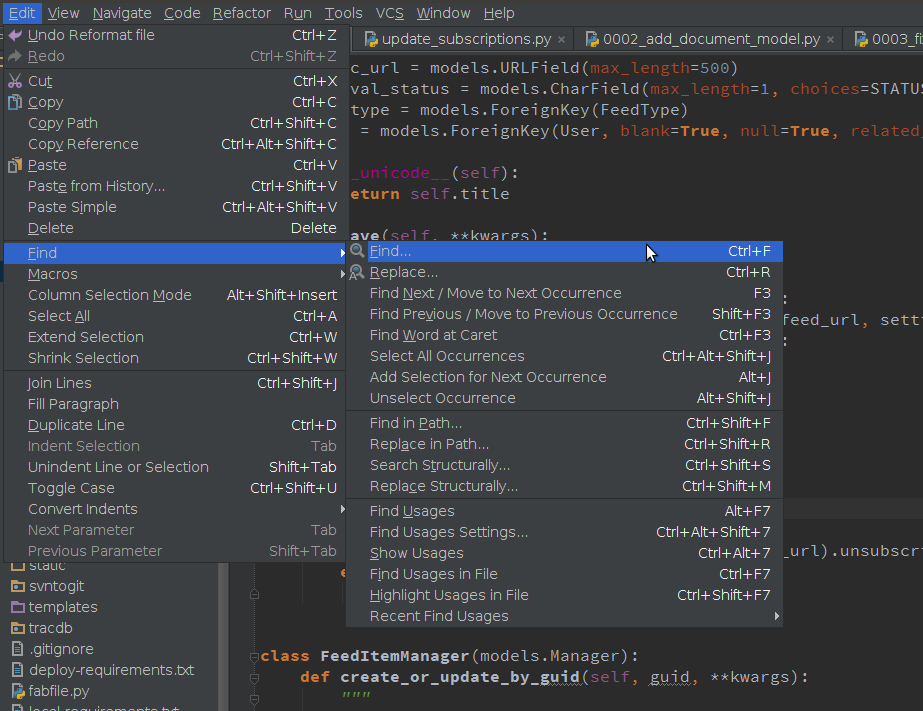Open the Refactor menu
Viewport: 923px width, 711px height.
[x=241, y=13]
